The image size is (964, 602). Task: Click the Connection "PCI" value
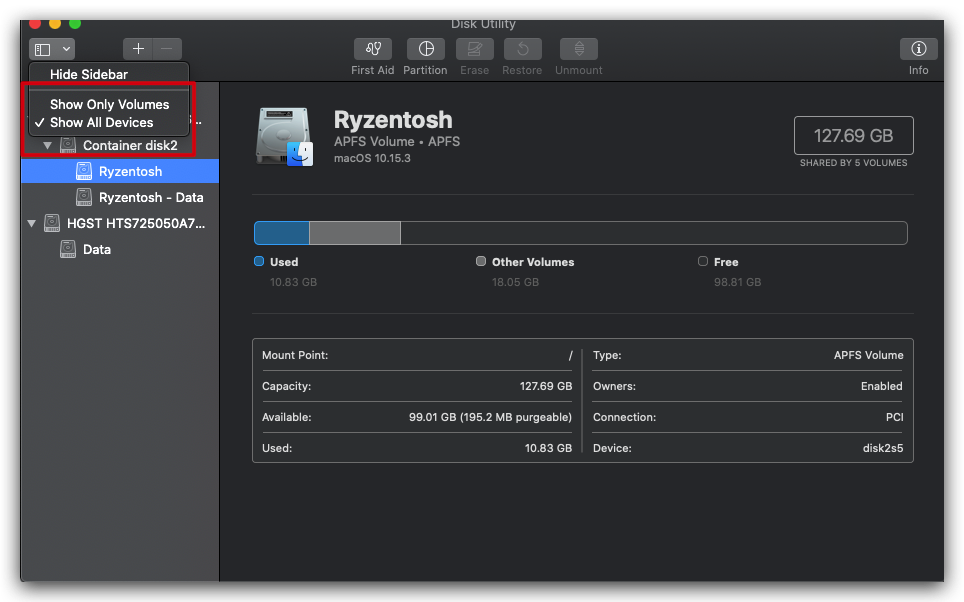point(895,417)
